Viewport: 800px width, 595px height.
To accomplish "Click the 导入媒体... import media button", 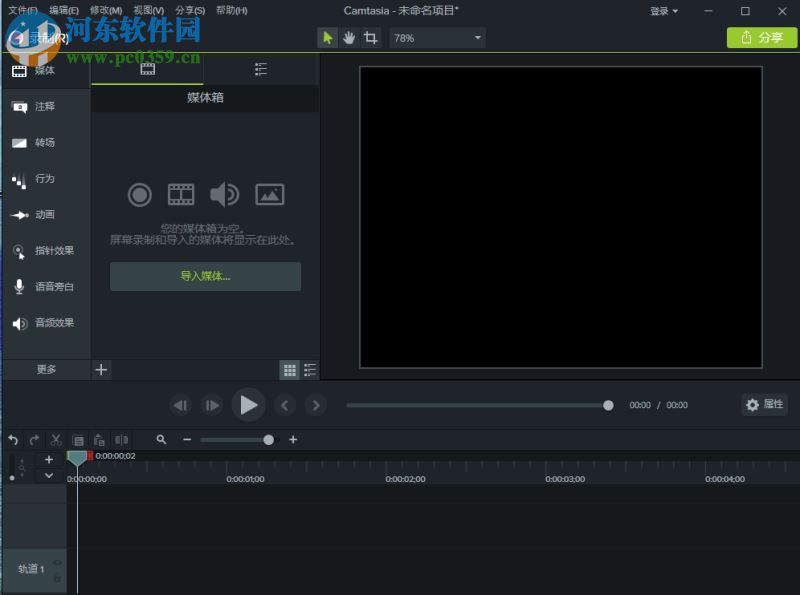I will pos(205,277).
